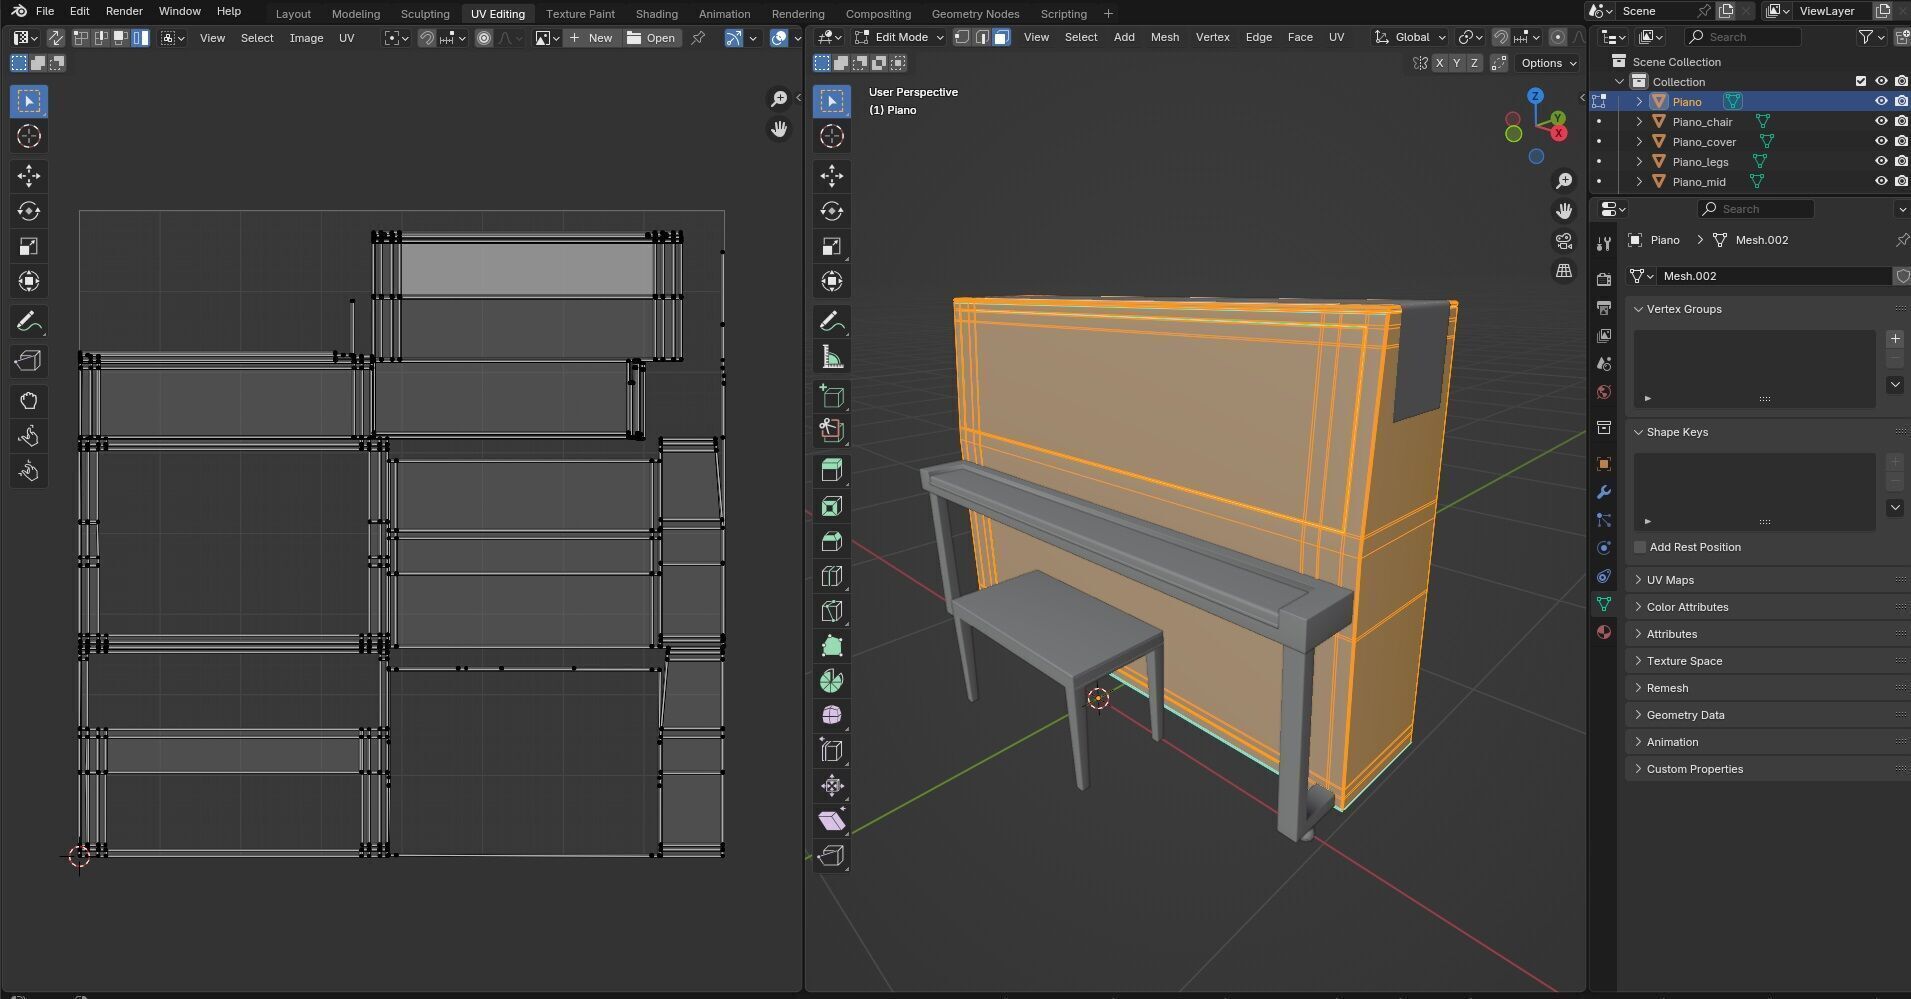Select the Shear tool
1911x999 pixels.
831,821
